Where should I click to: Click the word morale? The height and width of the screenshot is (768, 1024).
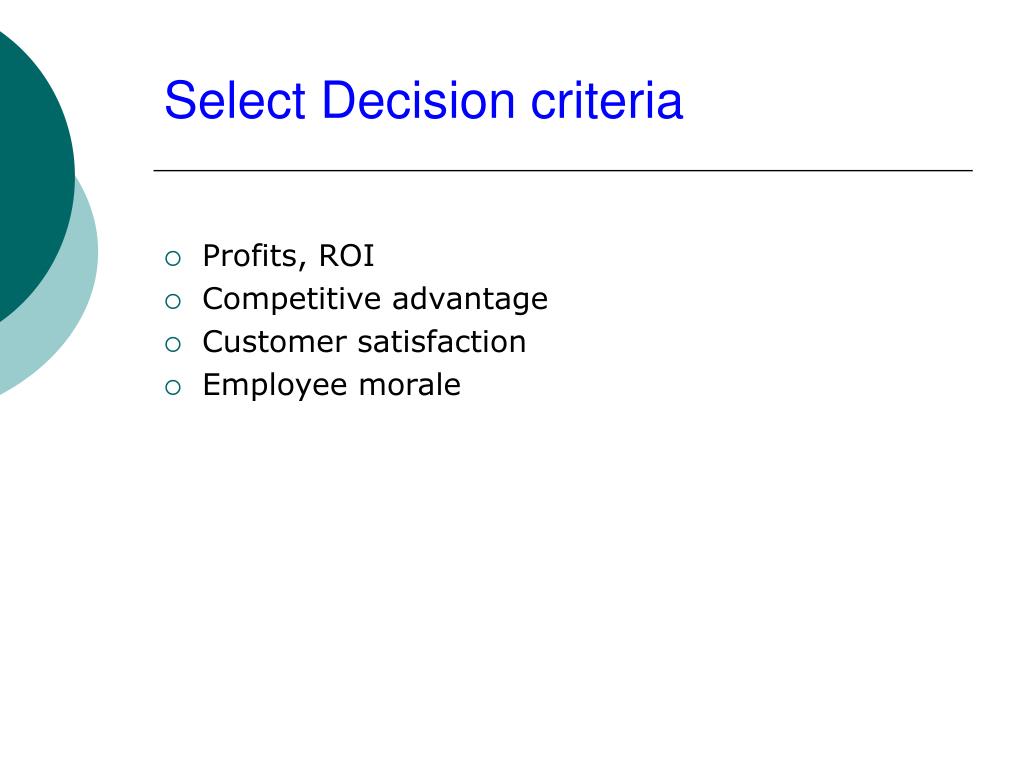coord(409,385)
